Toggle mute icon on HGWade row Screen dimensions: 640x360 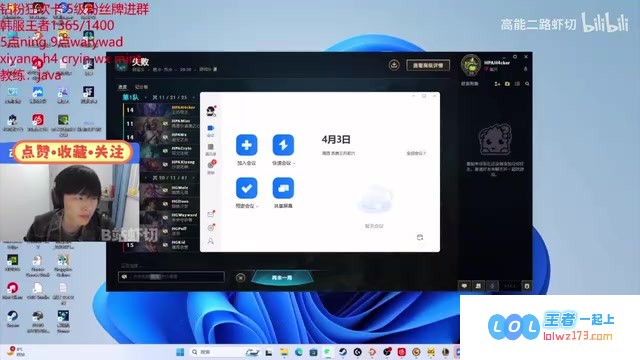165,190
